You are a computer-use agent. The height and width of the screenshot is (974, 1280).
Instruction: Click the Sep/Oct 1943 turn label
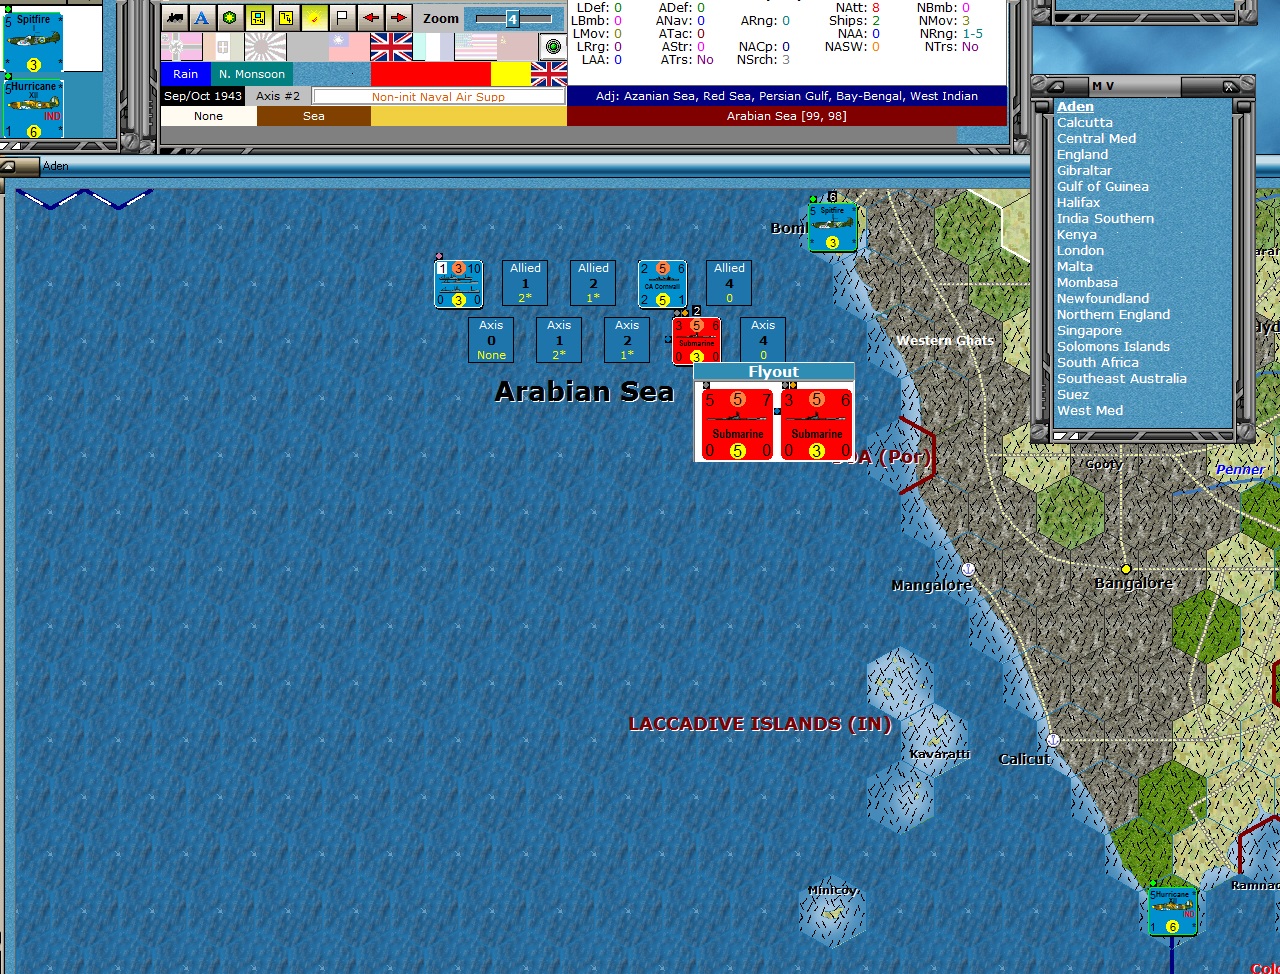pos(203,96)
